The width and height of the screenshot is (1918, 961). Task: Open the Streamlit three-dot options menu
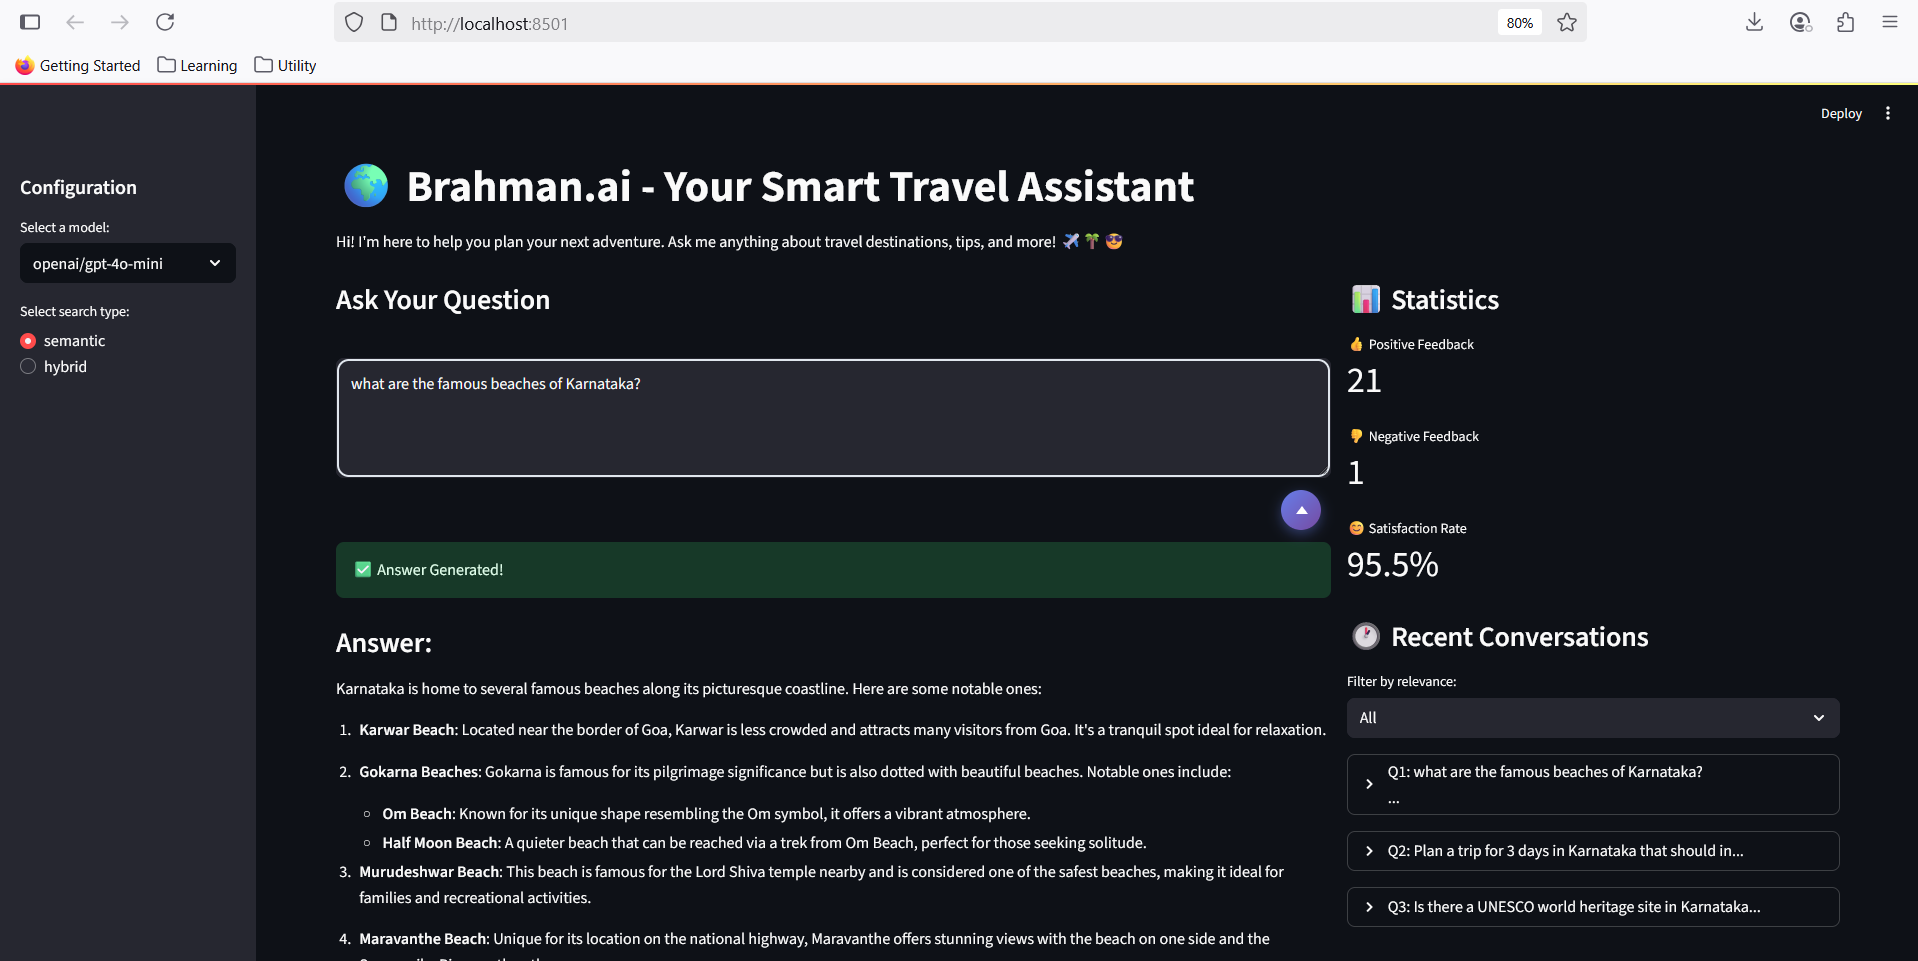coord(1888,113)
